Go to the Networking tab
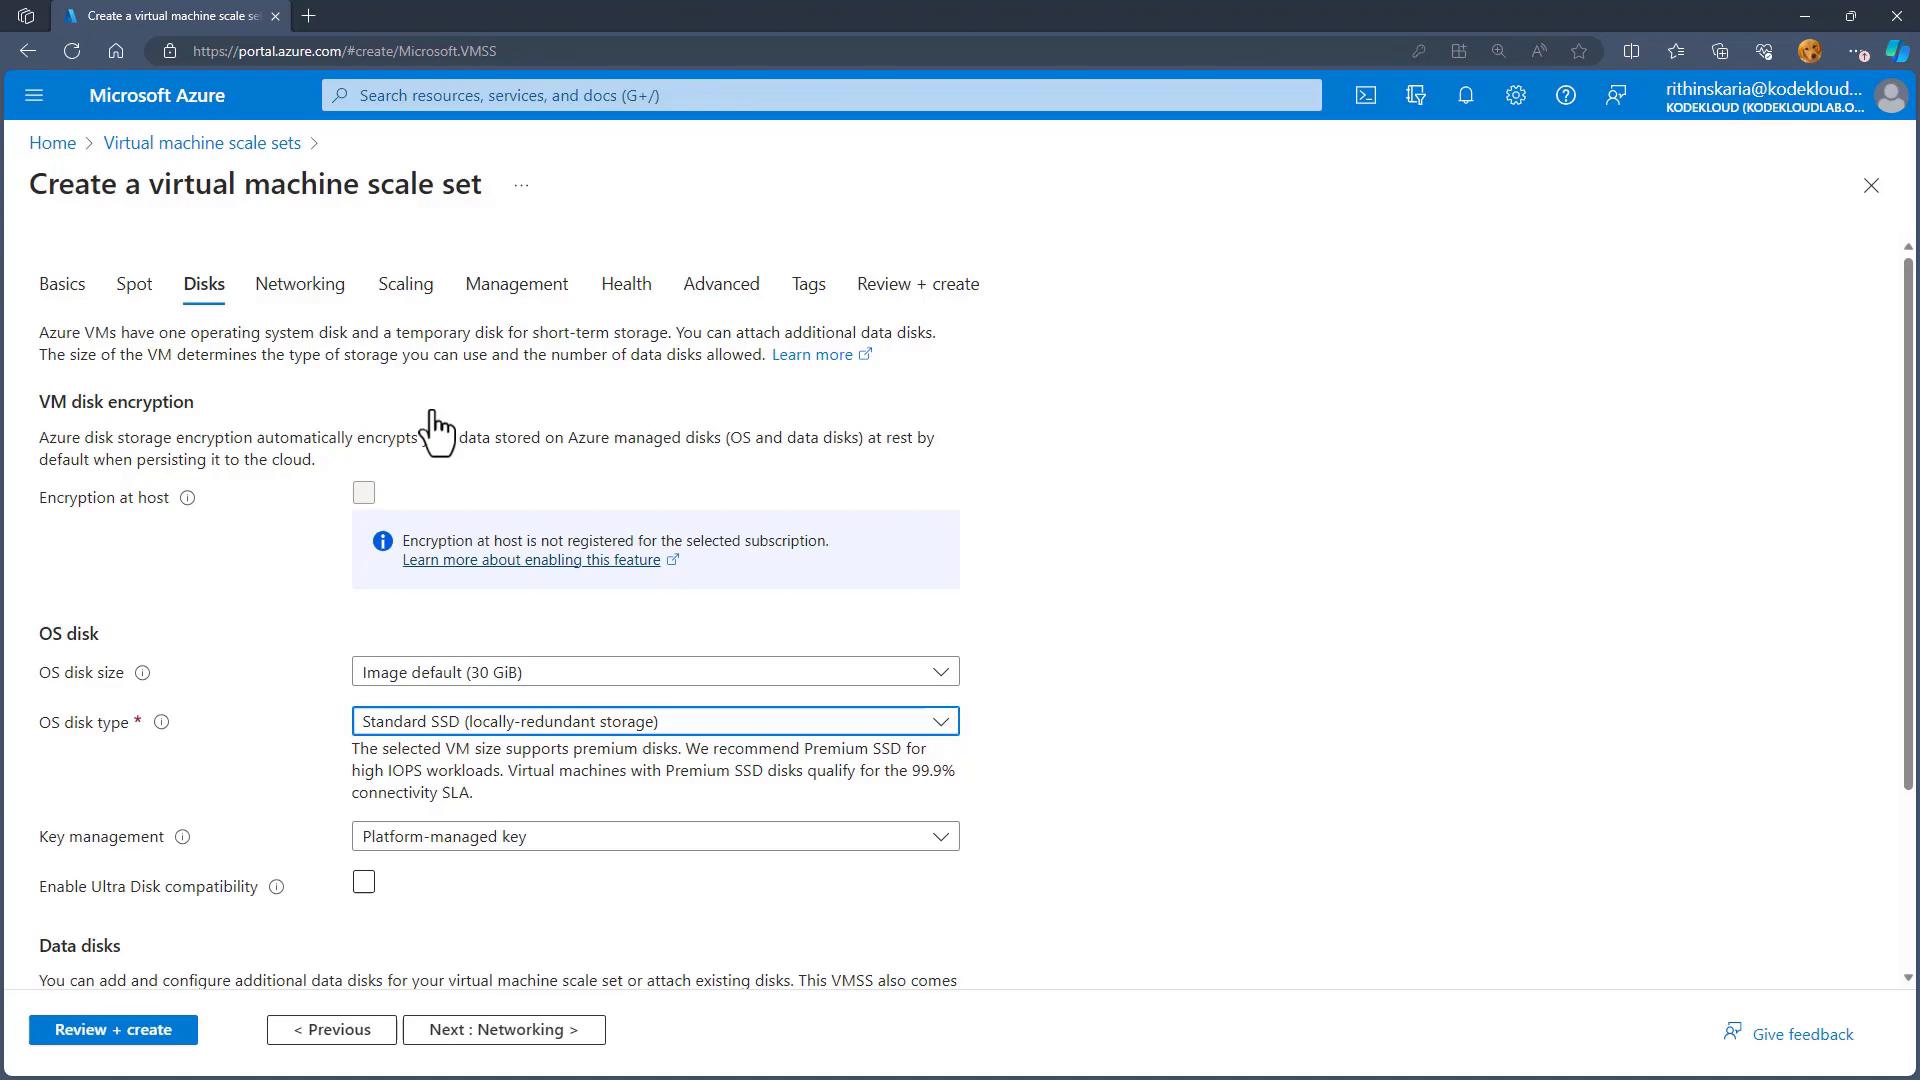The height and width of the screenshot is (1080, 1920). 300,284
